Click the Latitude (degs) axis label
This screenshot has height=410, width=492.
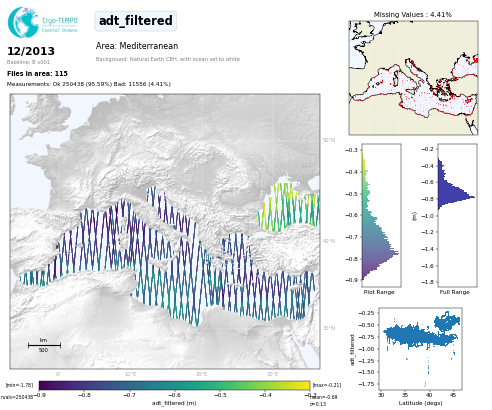pos(420,403)
